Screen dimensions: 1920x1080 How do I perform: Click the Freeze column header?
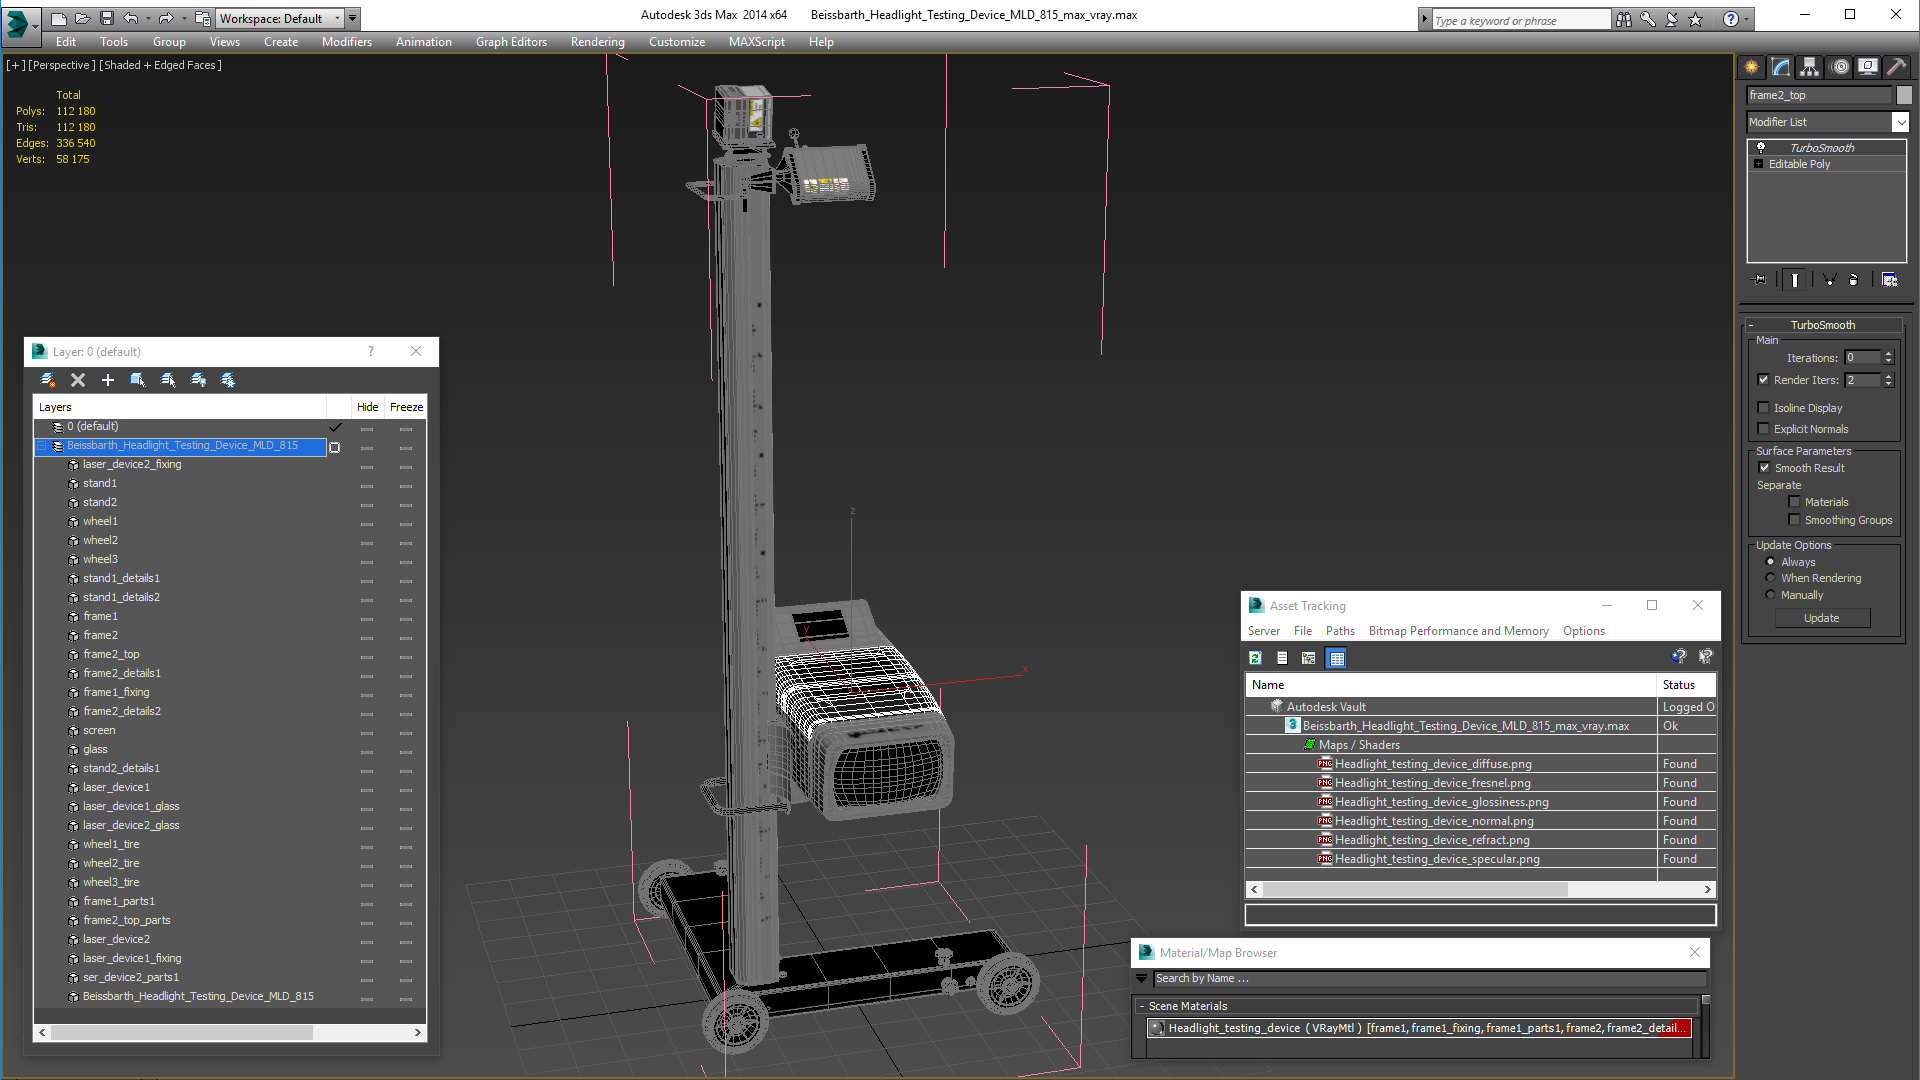[406, 407]
